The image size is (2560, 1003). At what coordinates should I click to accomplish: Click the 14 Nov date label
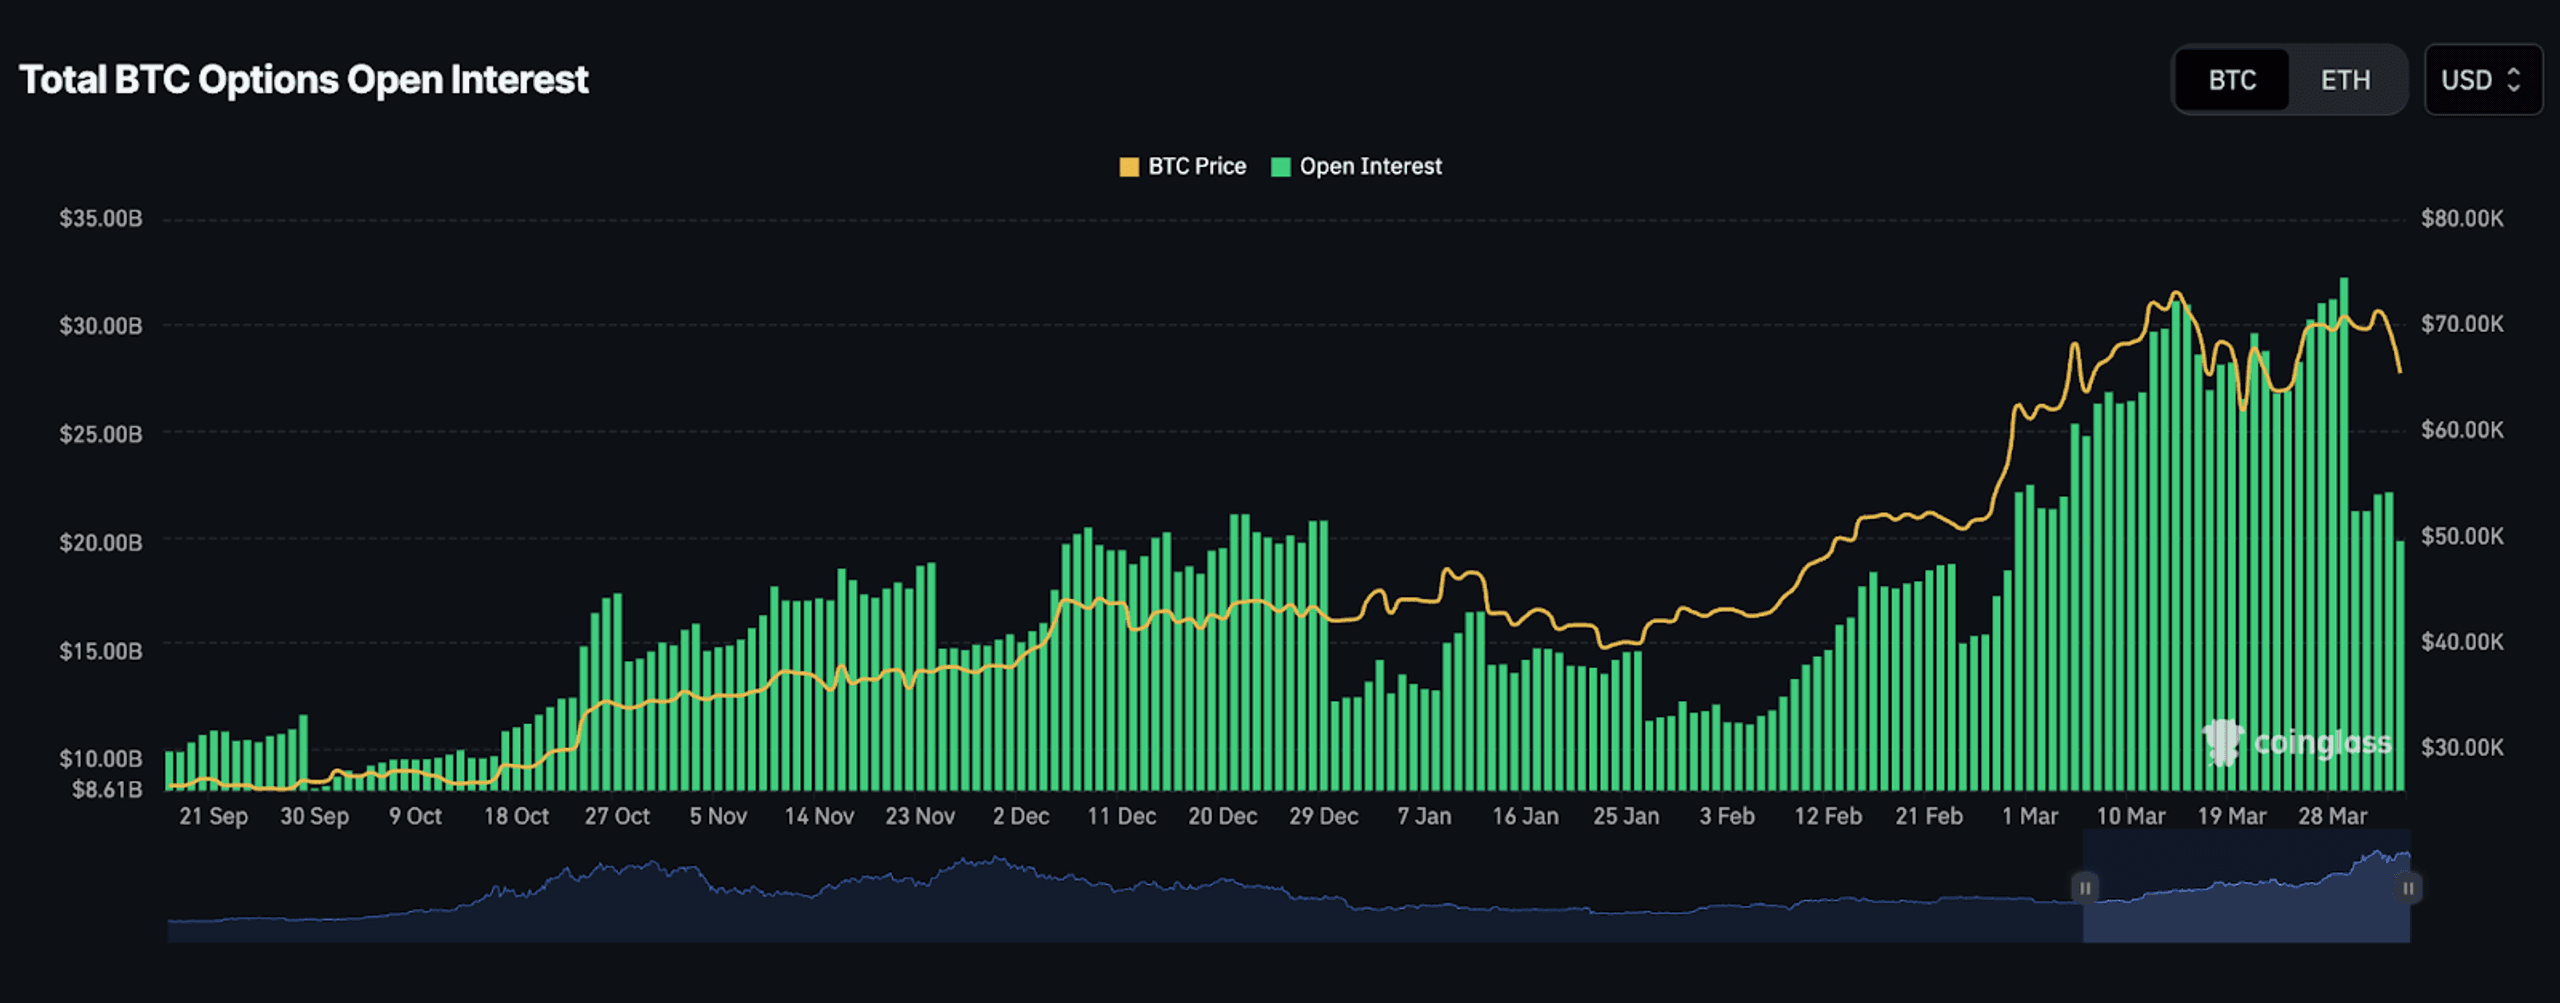click(819, 816)
